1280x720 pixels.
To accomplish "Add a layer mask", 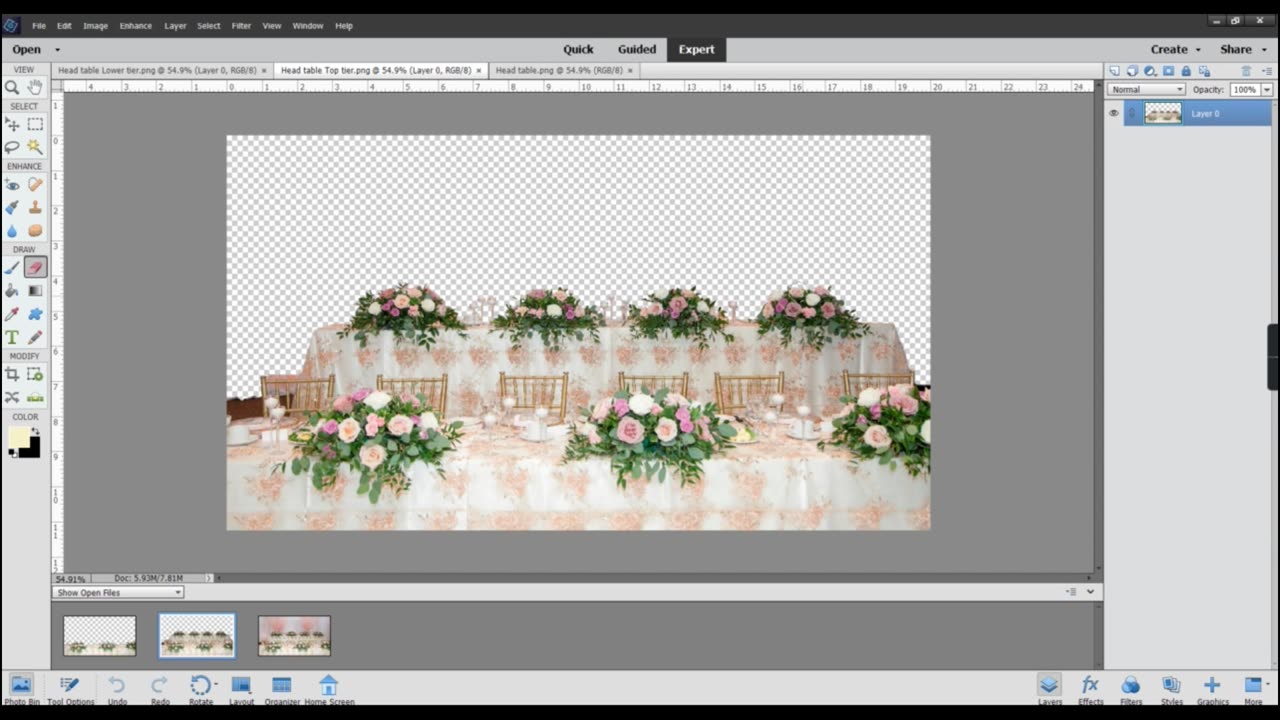I will [x=1168, y=71].
